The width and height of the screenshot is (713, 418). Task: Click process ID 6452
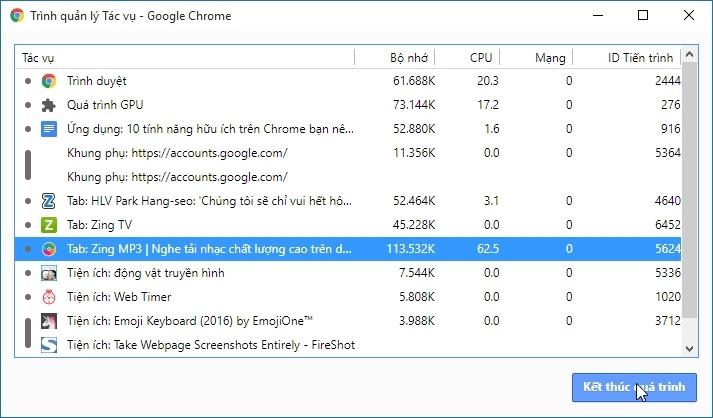pos(668,225)
